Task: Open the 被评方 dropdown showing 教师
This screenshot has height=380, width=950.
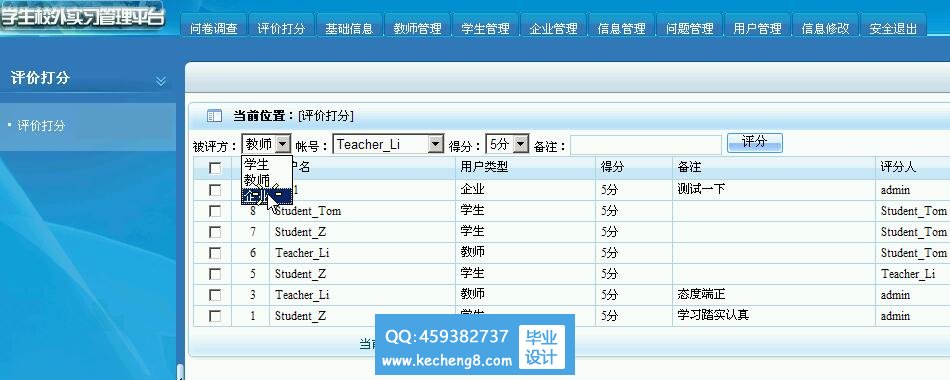Action: click(267, 144)
